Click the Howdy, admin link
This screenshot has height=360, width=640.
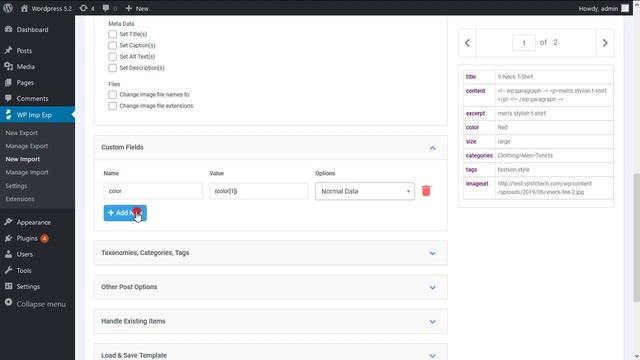[598, 9]
